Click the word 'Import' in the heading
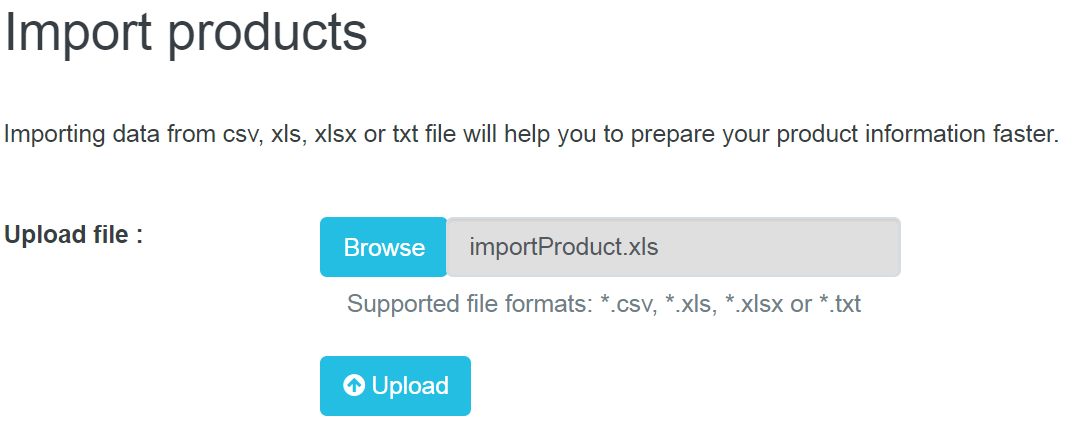 coord(78,32)
